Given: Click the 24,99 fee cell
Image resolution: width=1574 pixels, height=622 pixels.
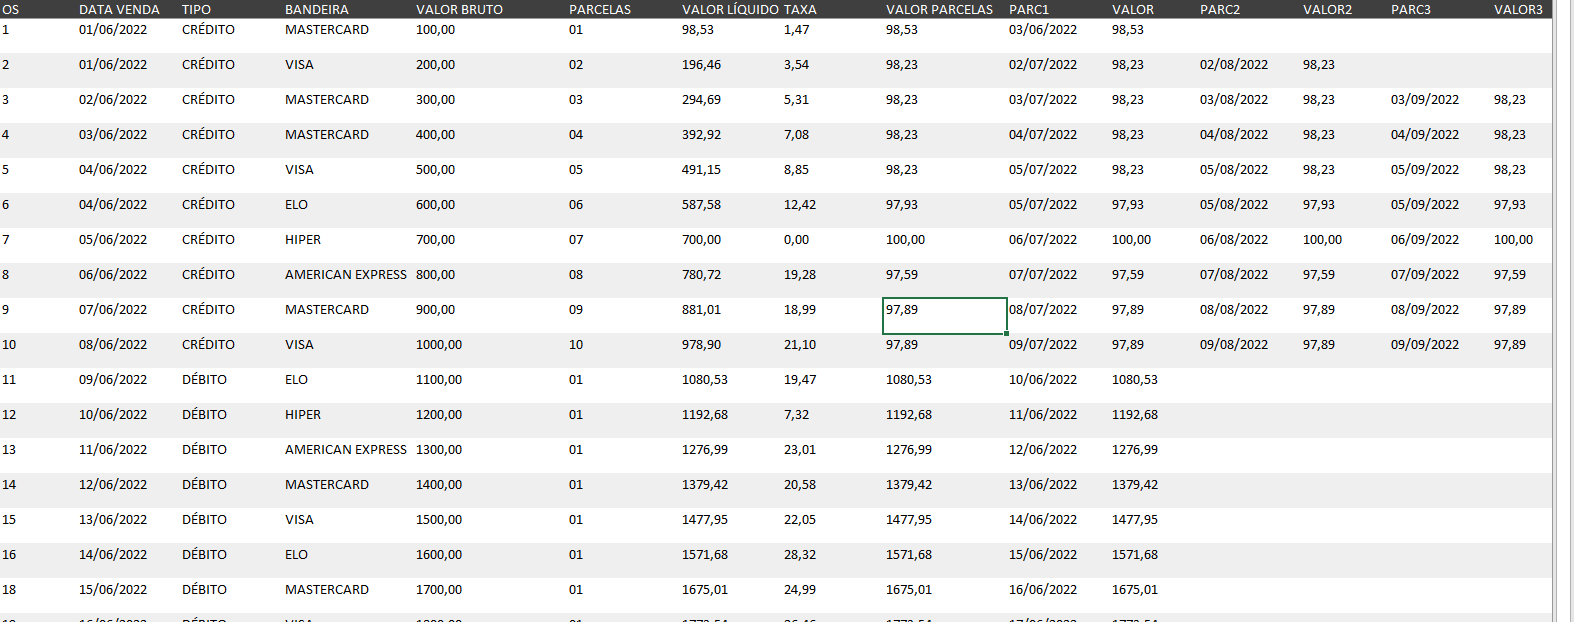Looking at the screenshot, I should tap(800, 590).
